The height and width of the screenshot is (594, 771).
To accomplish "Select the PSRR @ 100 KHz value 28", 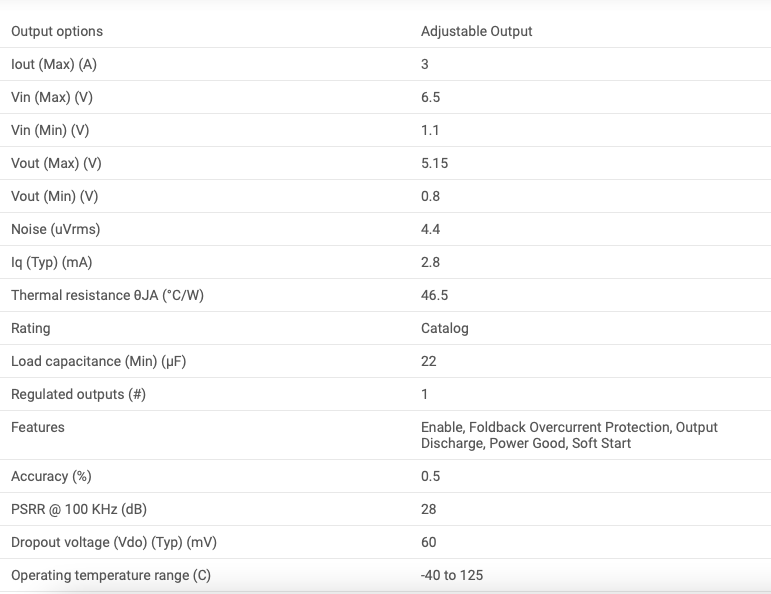I will click(428, 509).
